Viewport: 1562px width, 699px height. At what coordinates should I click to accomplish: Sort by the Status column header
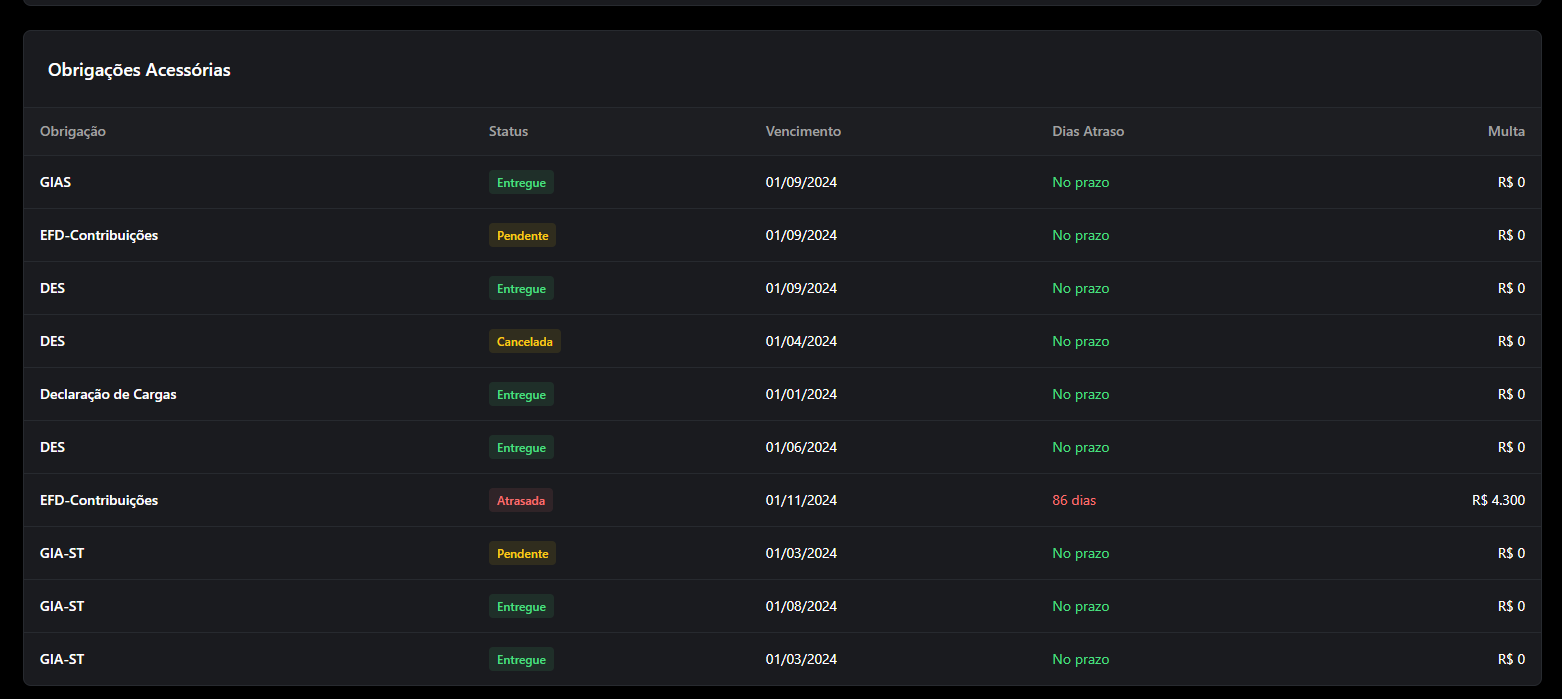click(508, 131)
